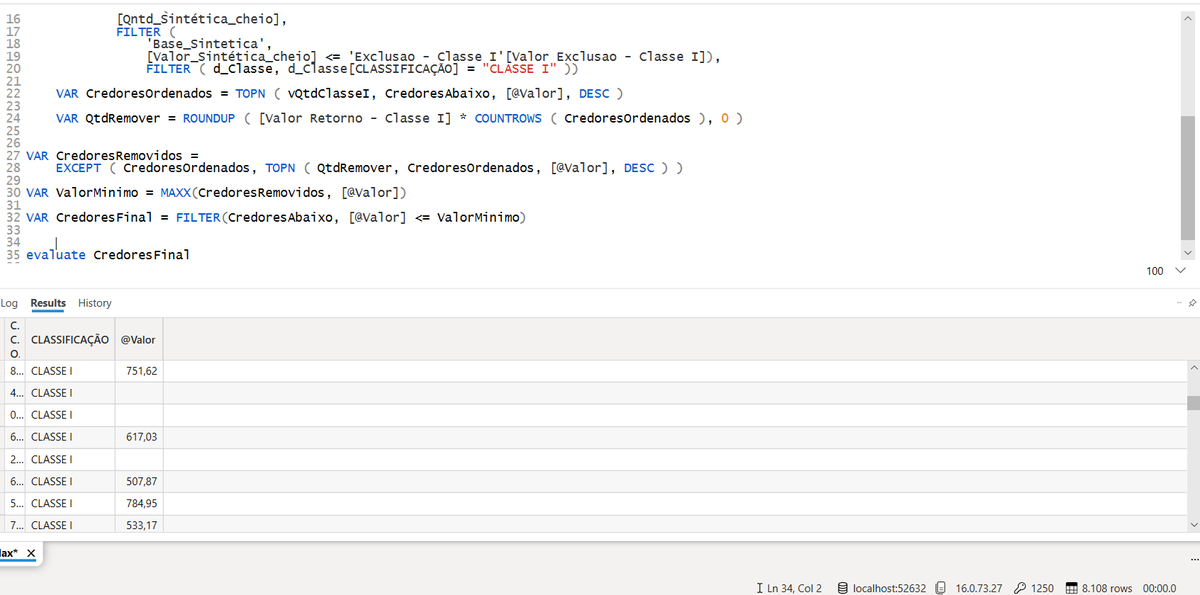Click Ln 34, Col 2 status text
1200x595 pixels.
click(x=795, y=588)
